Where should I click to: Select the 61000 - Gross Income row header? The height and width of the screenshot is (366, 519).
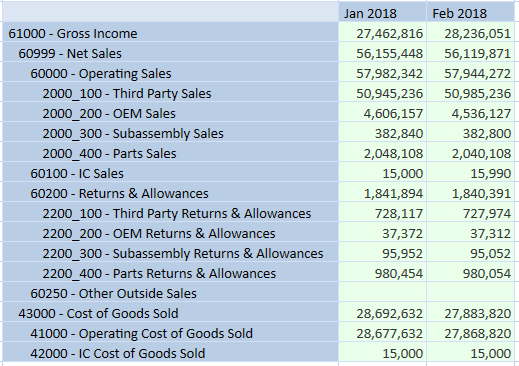click(170, 32)
